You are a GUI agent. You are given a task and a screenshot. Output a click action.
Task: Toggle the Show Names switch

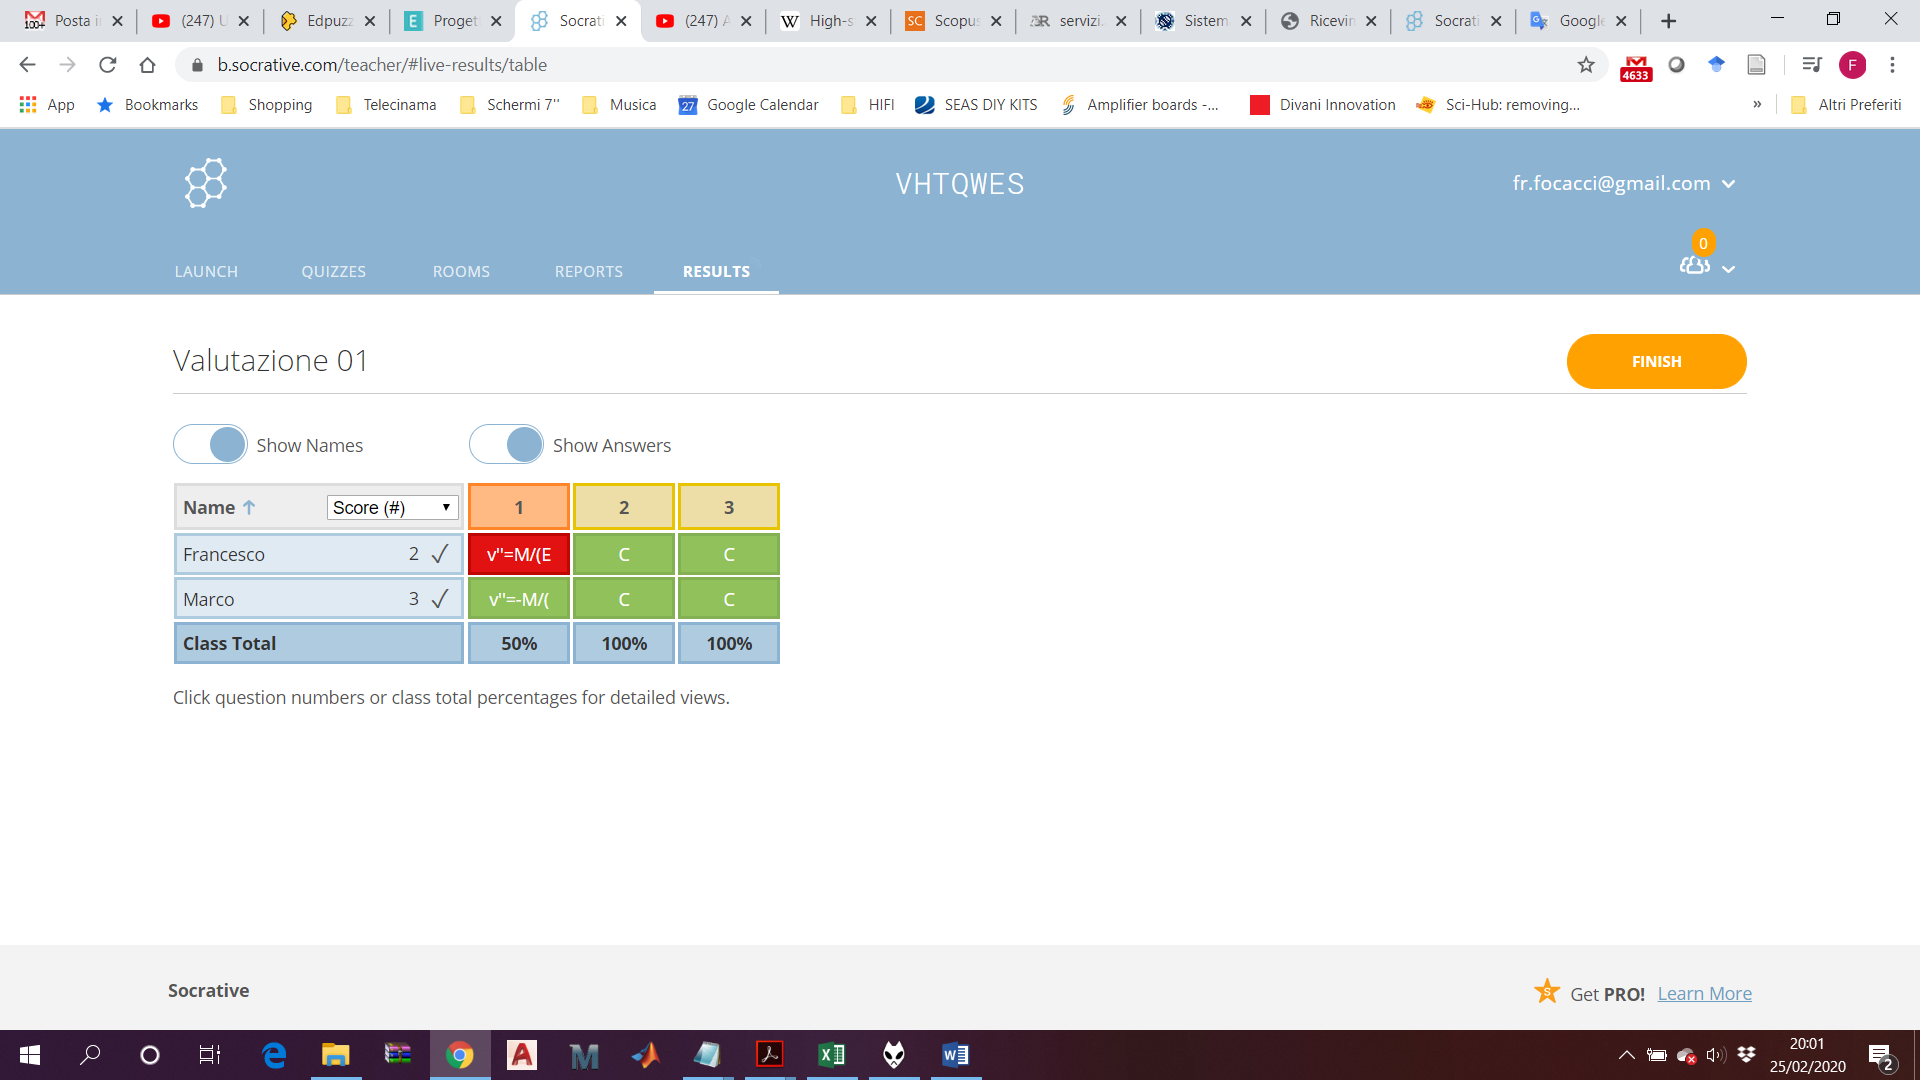pos(211,444)
